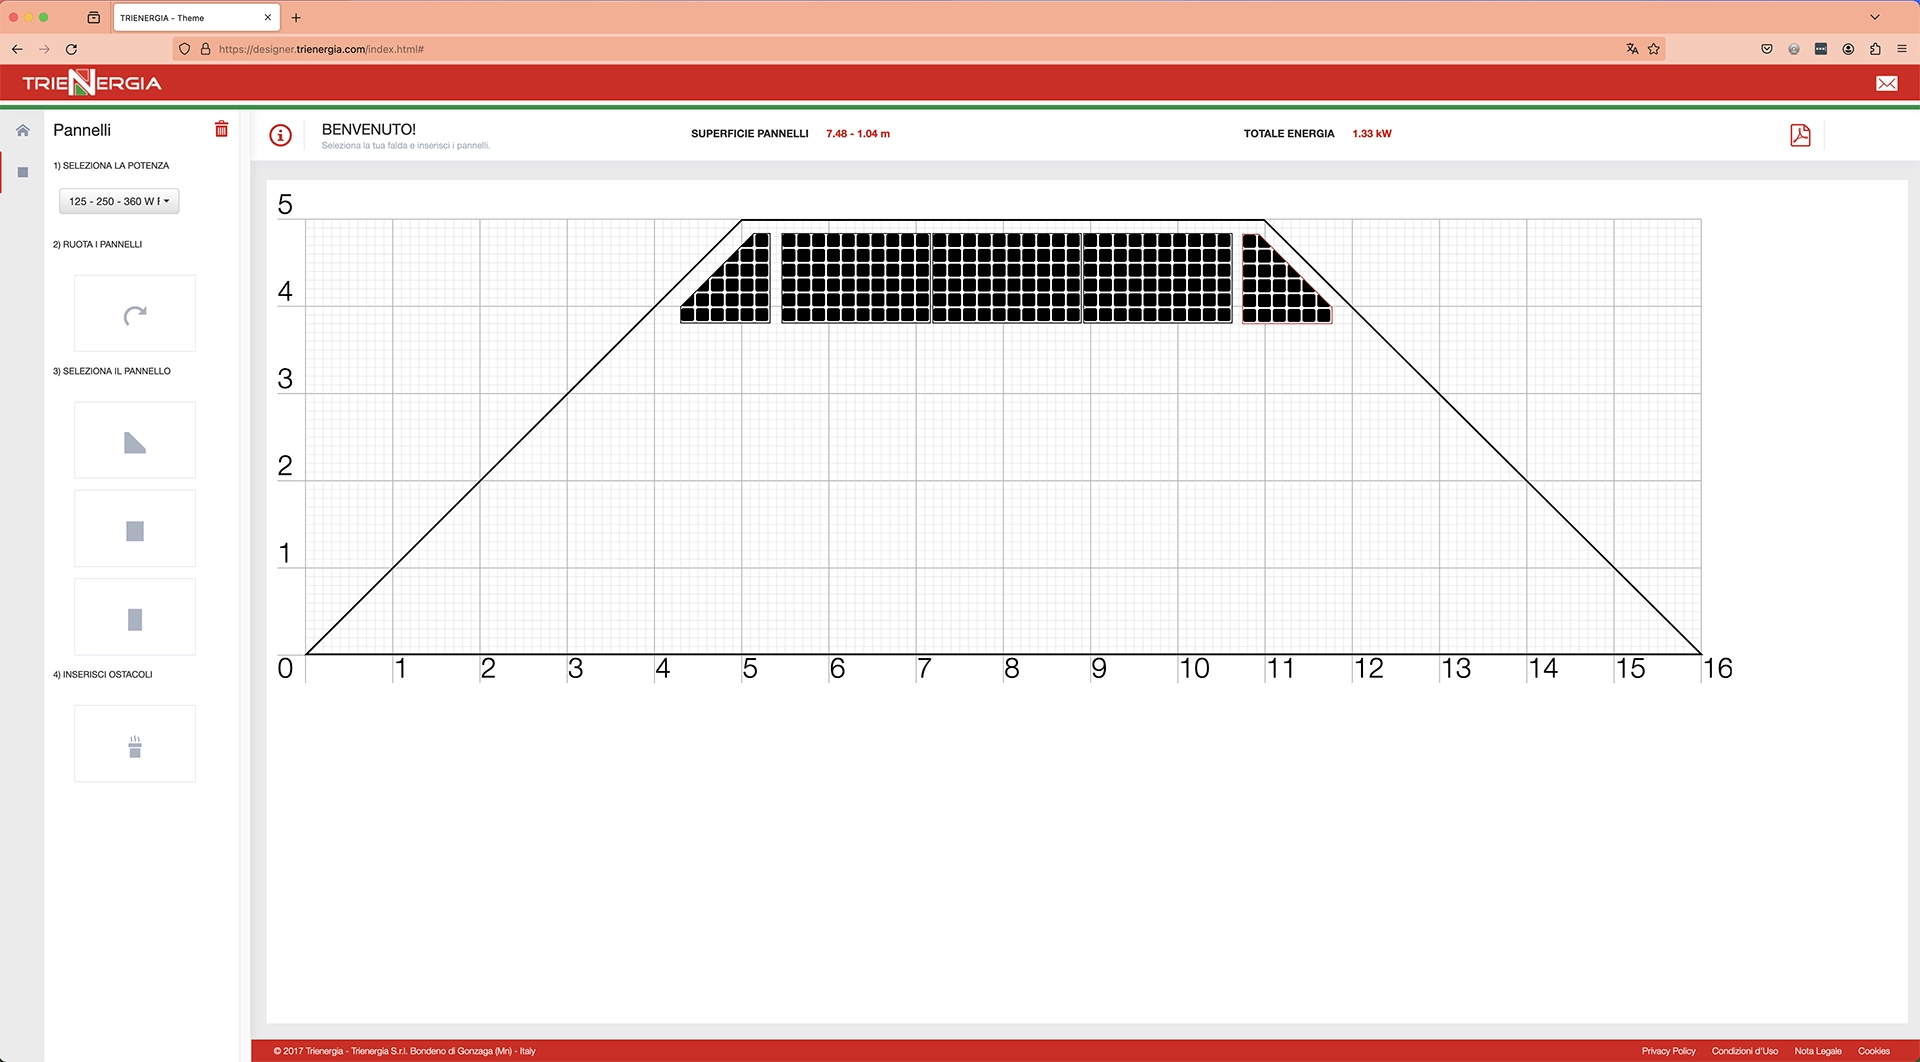The image size is (1920, 1062).
Task: Open the browser hamburger menu
Action: point(1901,49)
